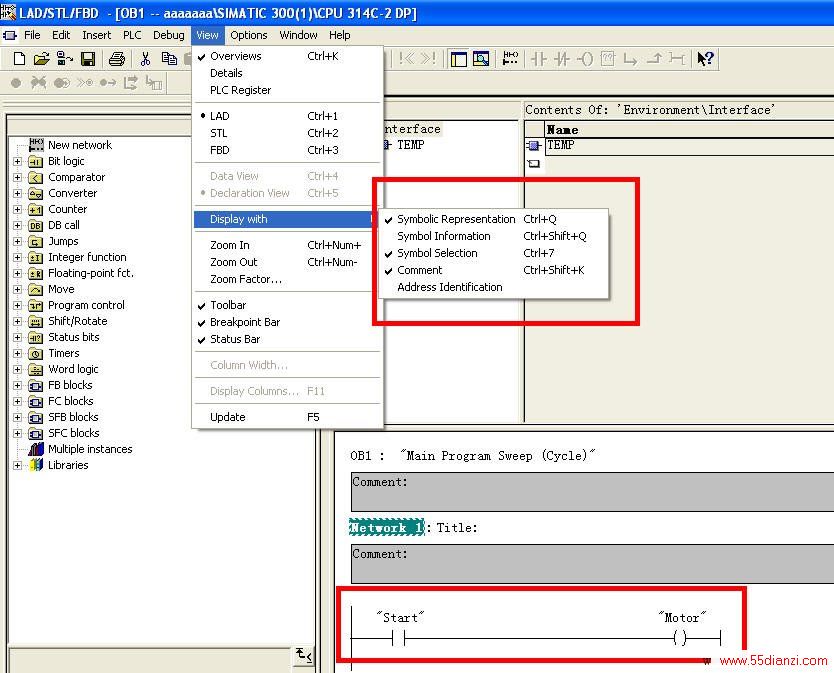Choose Zoom In from View menu

pyautogui.click(x=288, y=245)
